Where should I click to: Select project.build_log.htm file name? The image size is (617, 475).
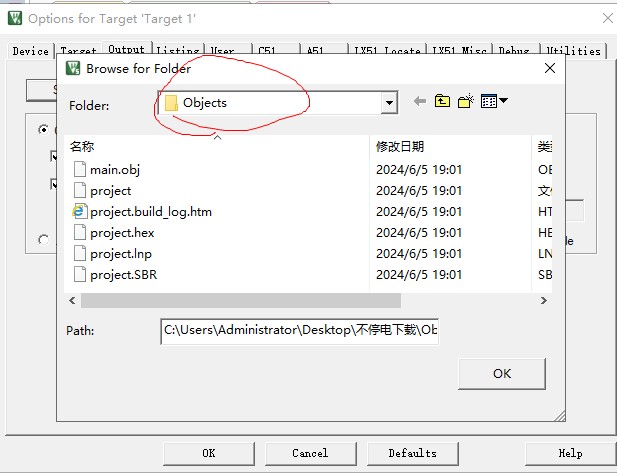[x=151, y=212]
